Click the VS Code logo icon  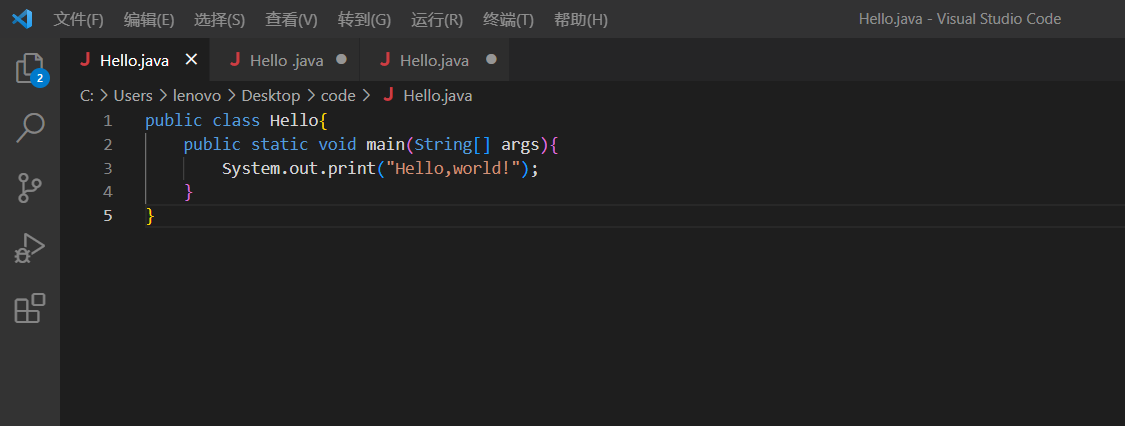click(22, 19)
